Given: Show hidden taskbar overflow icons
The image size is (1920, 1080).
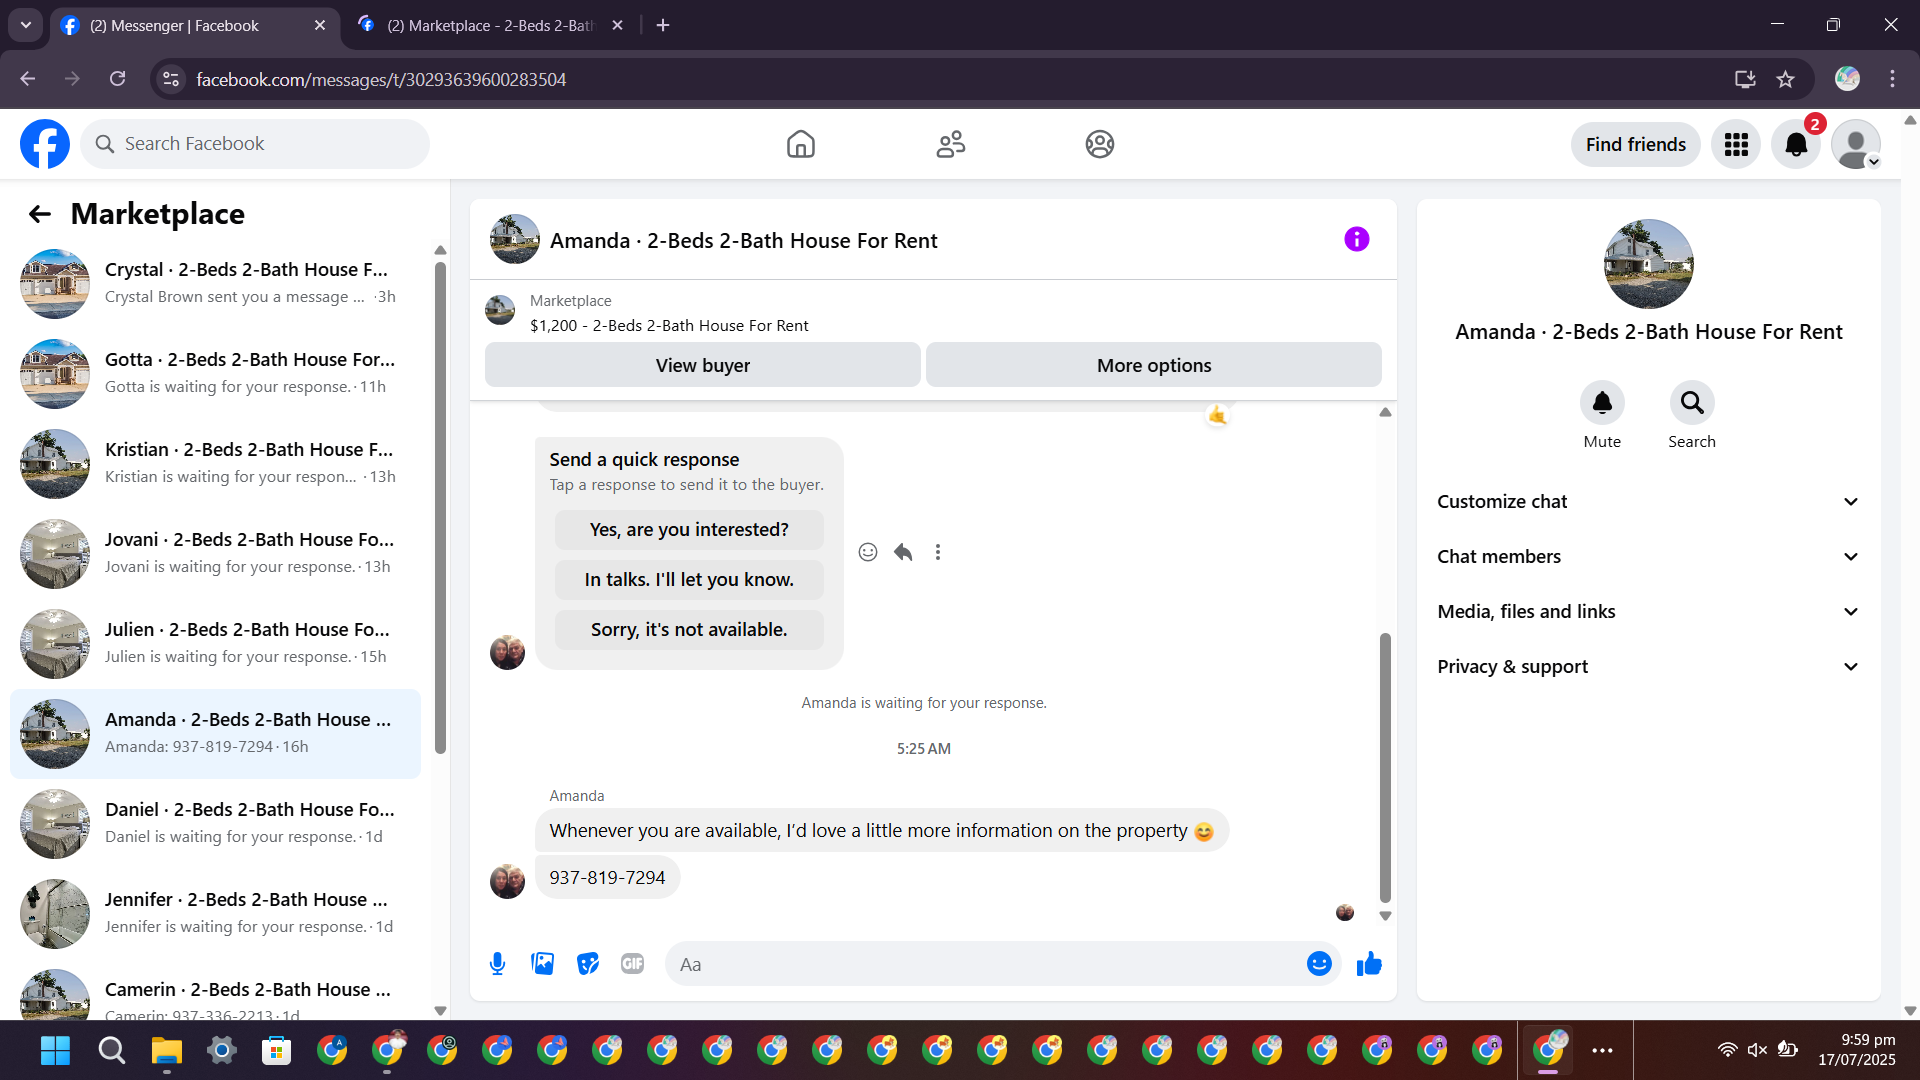Looking at the screenshot, I should tap(1602, 1050).
